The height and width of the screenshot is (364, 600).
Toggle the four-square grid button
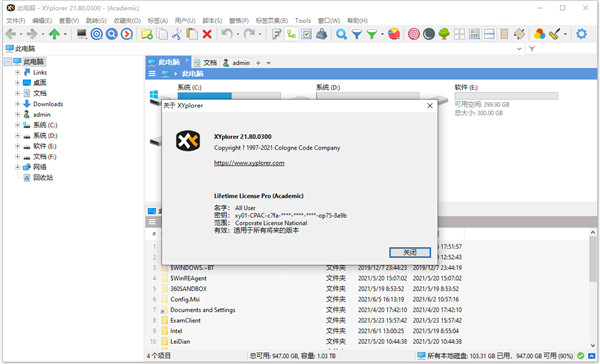(x=459, y=34)
